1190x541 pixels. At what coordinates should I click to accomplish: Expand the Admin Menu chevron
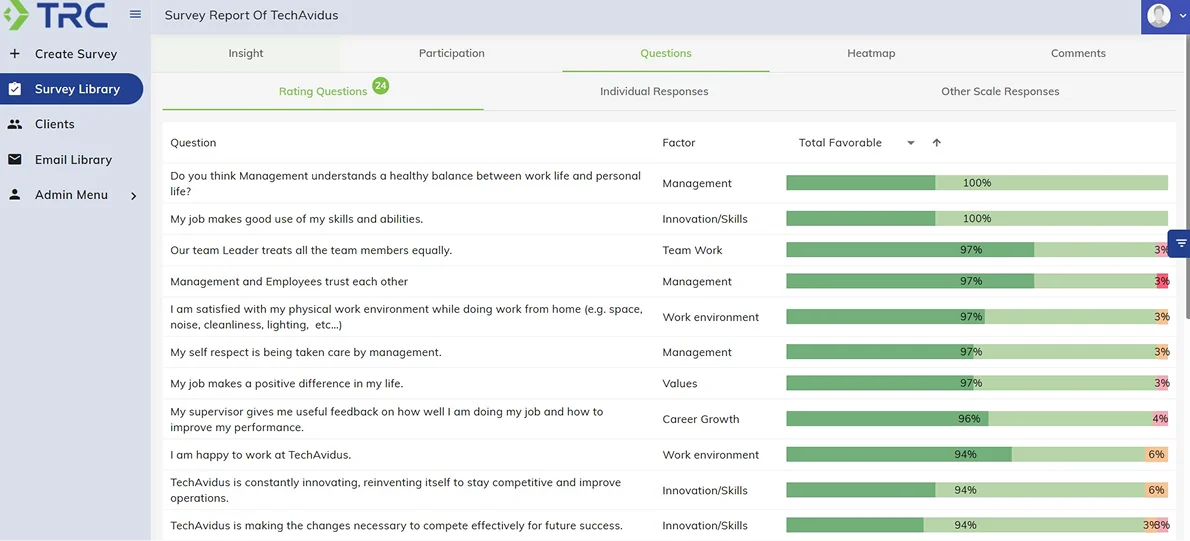point(134,196)
